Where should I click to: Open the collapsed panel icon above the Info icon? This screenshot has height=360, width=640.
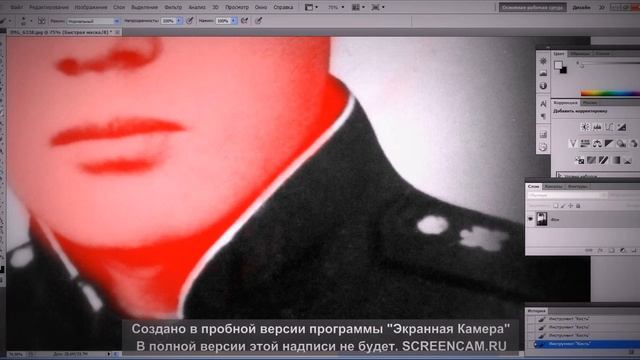[x=543, y=73]
